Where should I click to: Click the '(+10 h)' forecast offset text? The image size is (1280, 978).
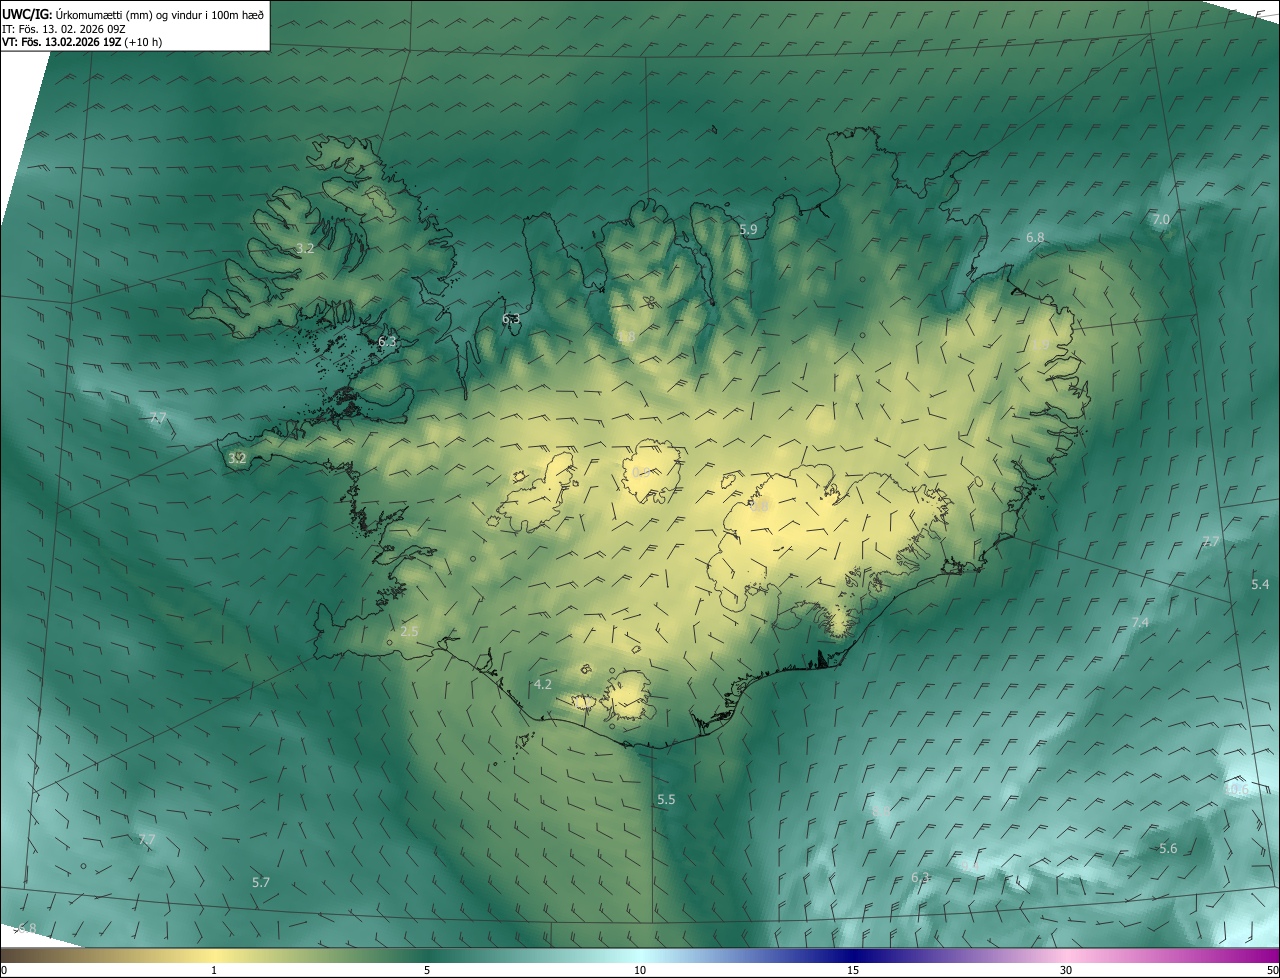pos(143,42)
